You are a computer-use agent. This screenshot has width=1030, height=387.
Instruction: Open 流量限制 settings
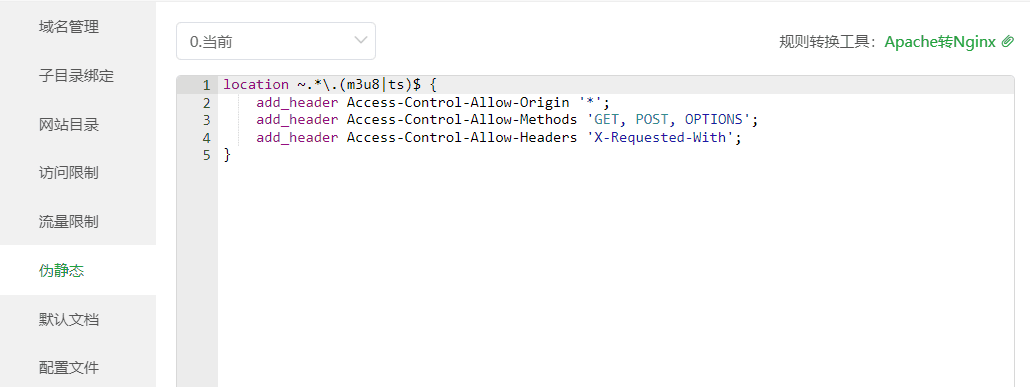click(x=69, y=221)
